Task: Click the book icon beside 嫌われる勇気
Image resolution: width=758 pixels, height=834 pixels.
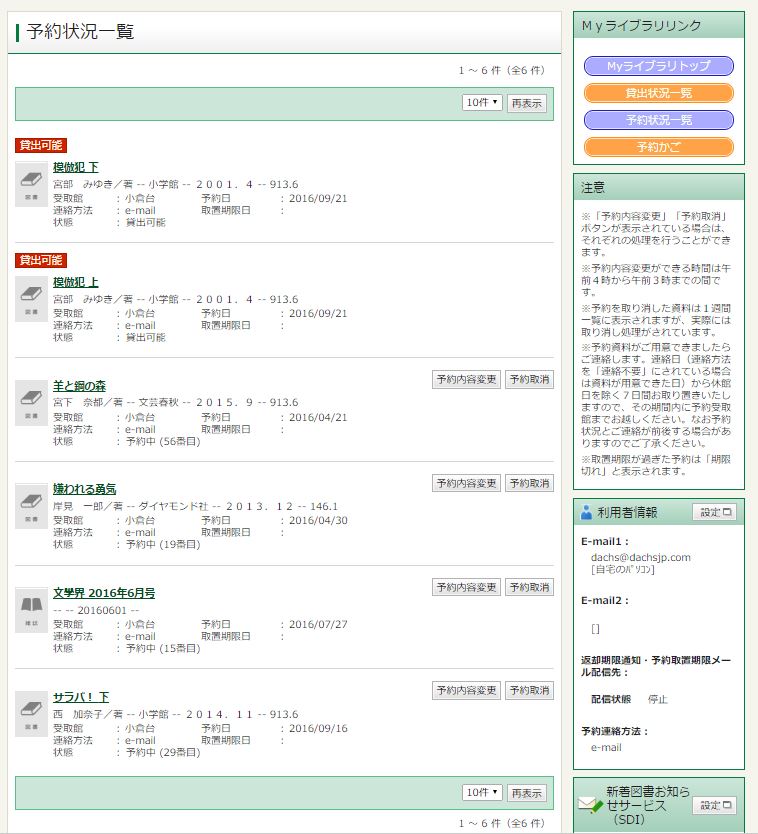Action: tap(31, 507)
